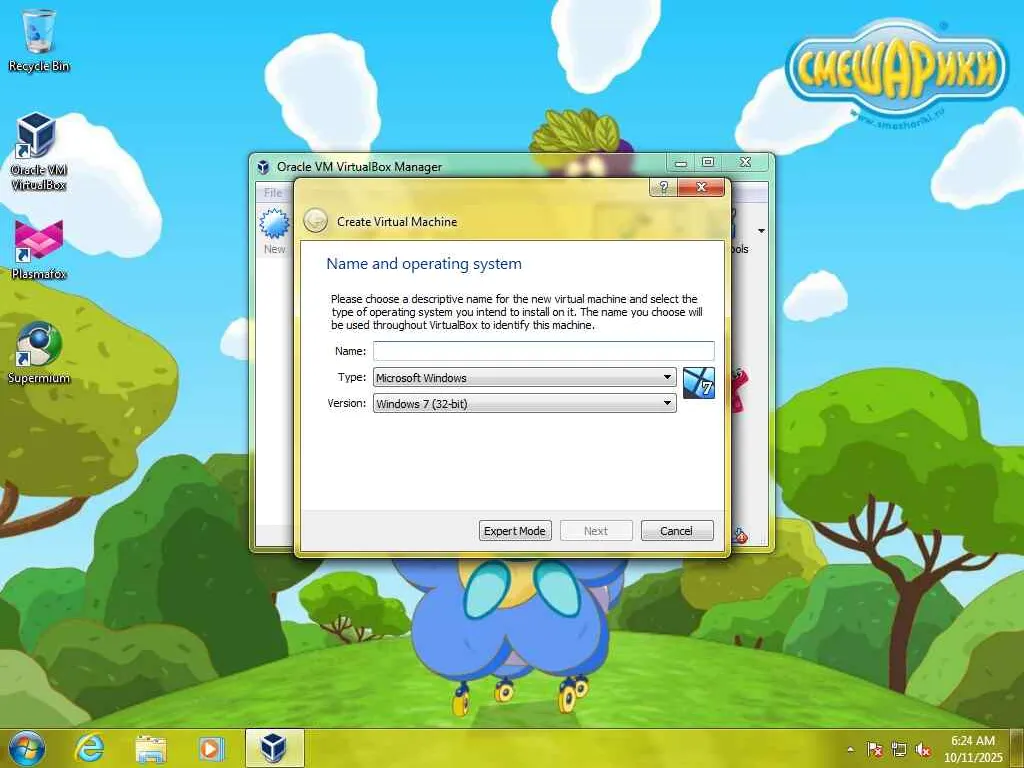The width and height of the screenshot is (1024, 768).
Task: Click the Expert Mode button
Action: 515,531
